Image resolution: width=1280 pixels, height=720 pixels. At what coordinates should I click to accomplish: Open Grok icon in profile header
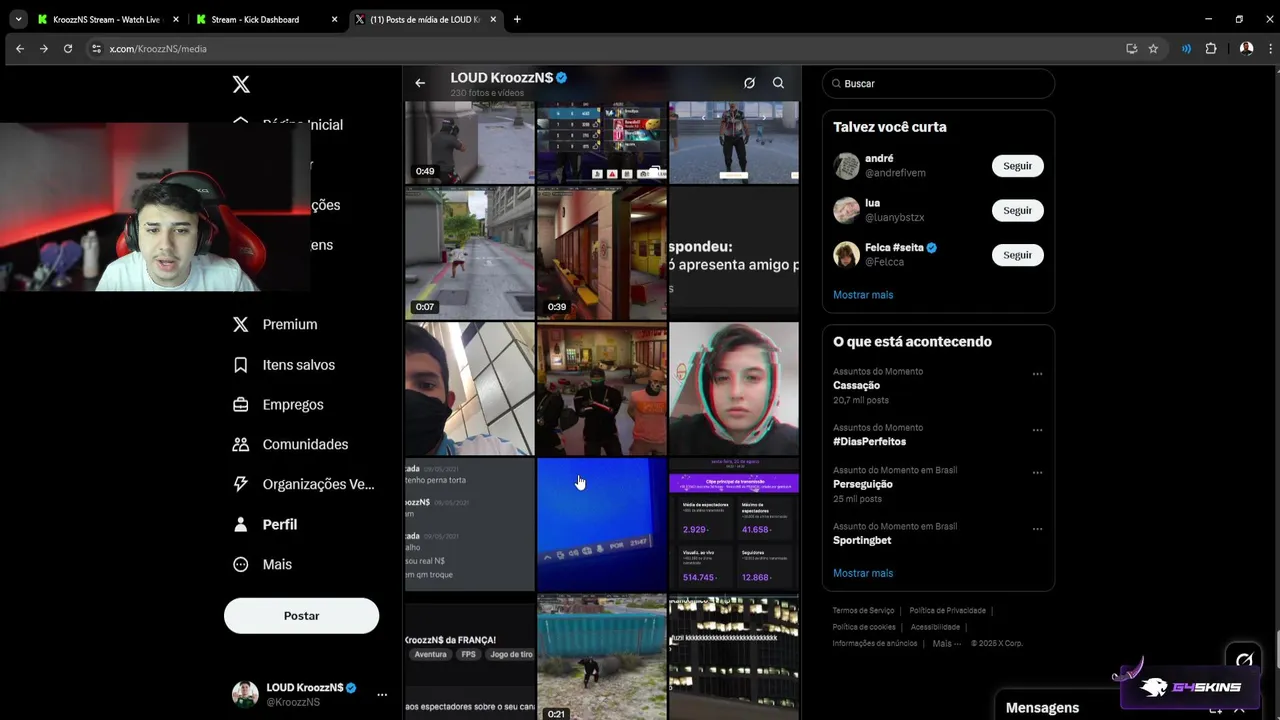point(749,83)
